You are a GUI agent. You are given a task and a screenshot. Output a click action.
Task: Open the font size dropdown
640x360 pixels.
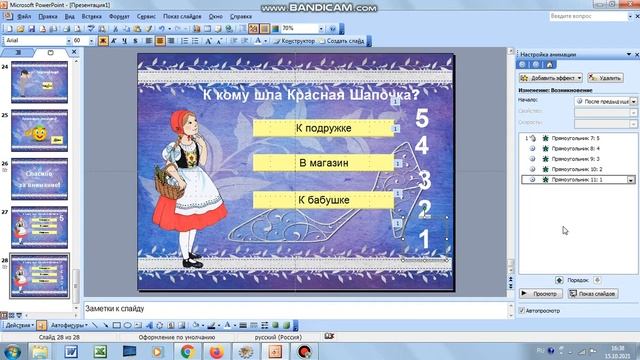coord(91,41)
